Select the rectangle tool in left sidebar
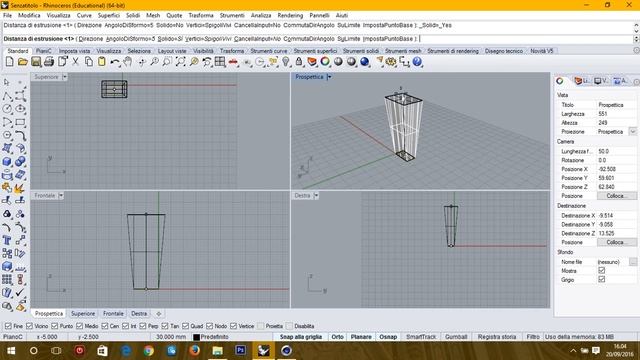The image size is (640, 360). [20, 122]
